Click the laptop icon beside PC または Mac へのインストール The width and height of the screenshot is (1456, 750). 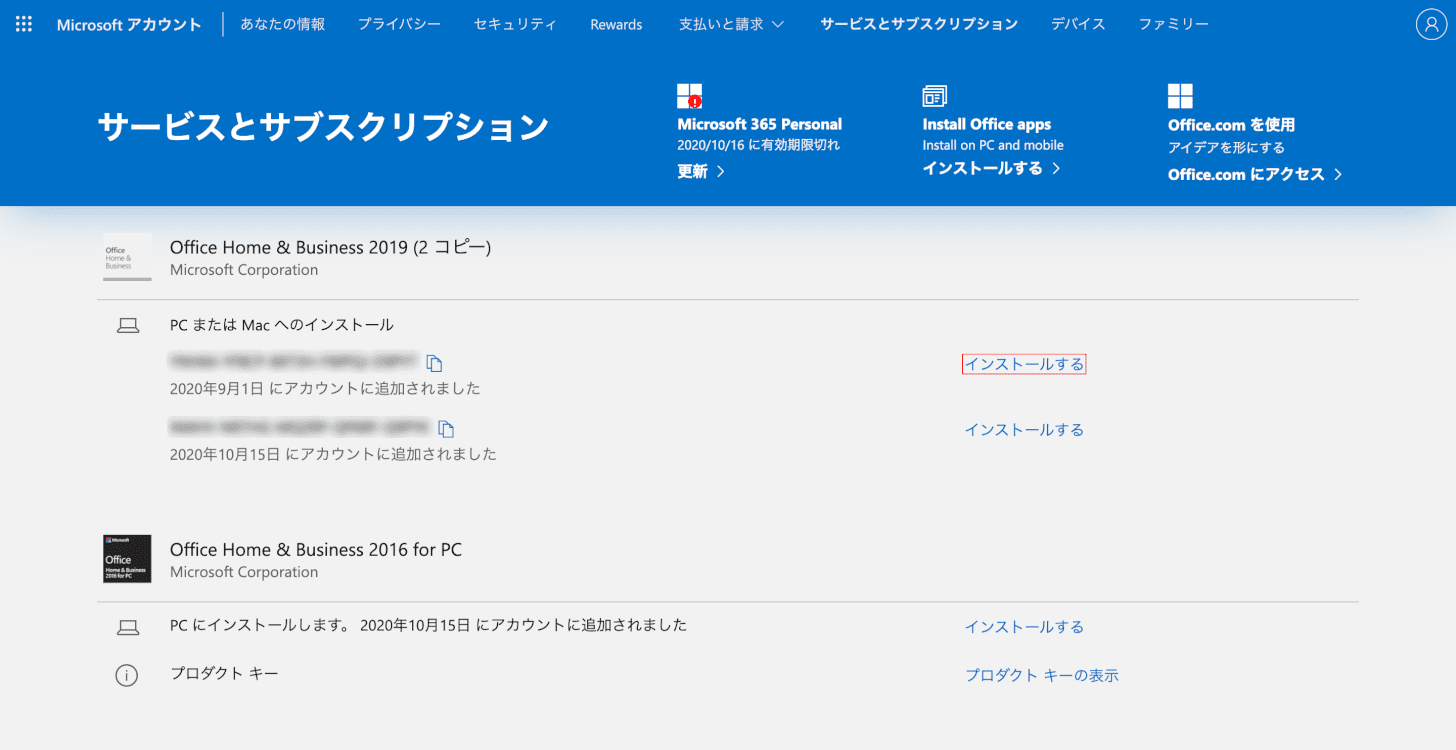coord(127,326)
